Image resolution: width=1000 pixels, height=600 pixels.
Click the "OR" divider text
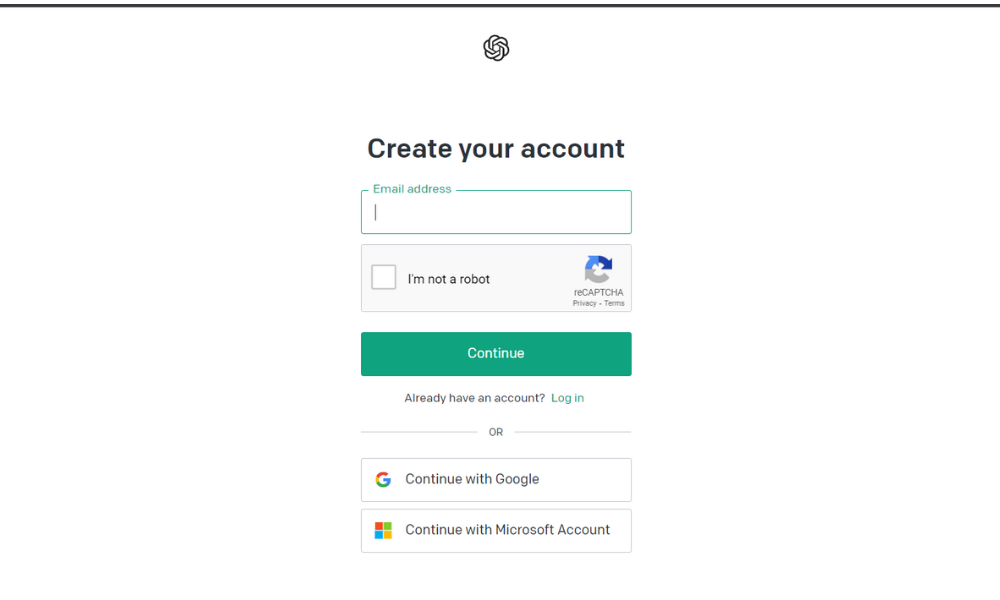pos(496,432)
